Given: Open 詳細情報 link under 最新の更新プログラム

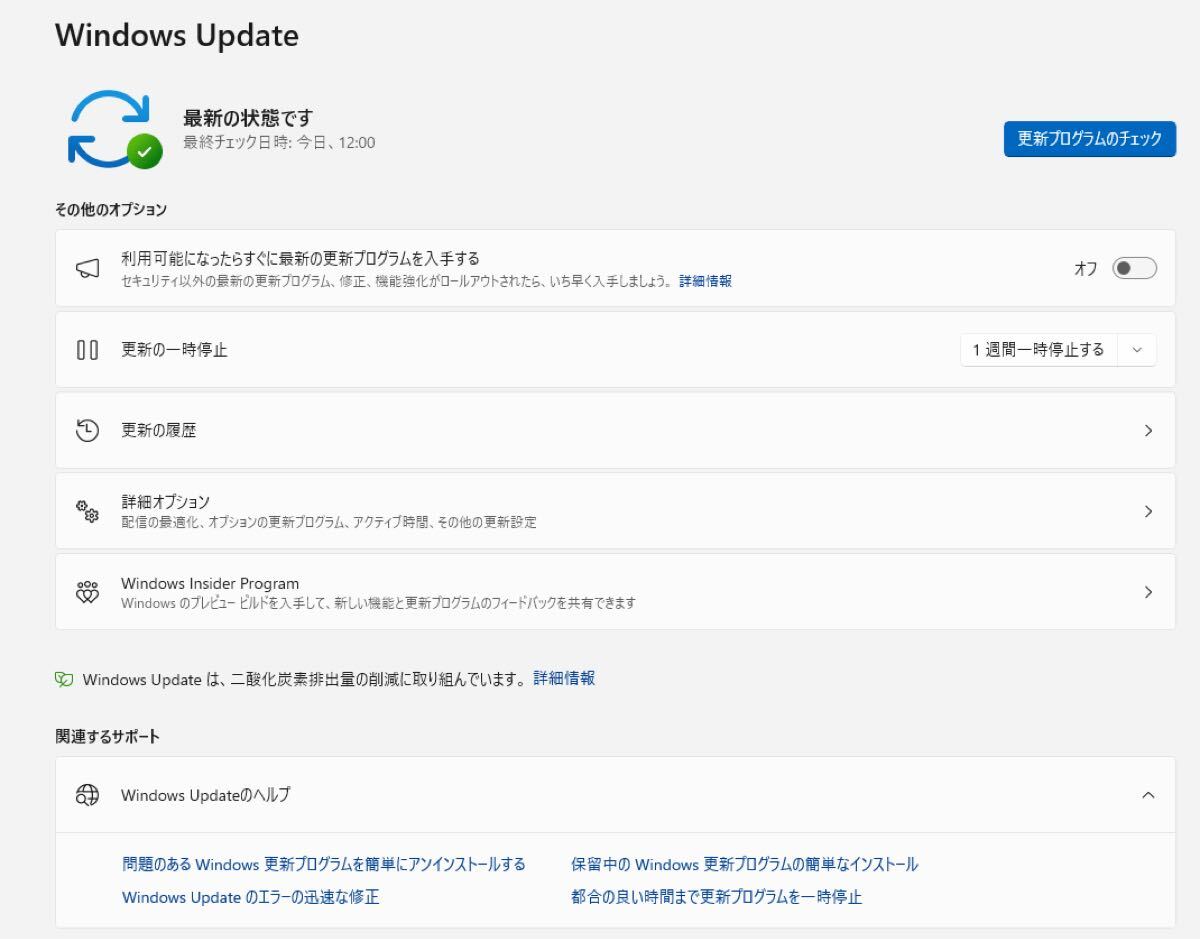Looking at the screenshot, I should click(706, 281).
